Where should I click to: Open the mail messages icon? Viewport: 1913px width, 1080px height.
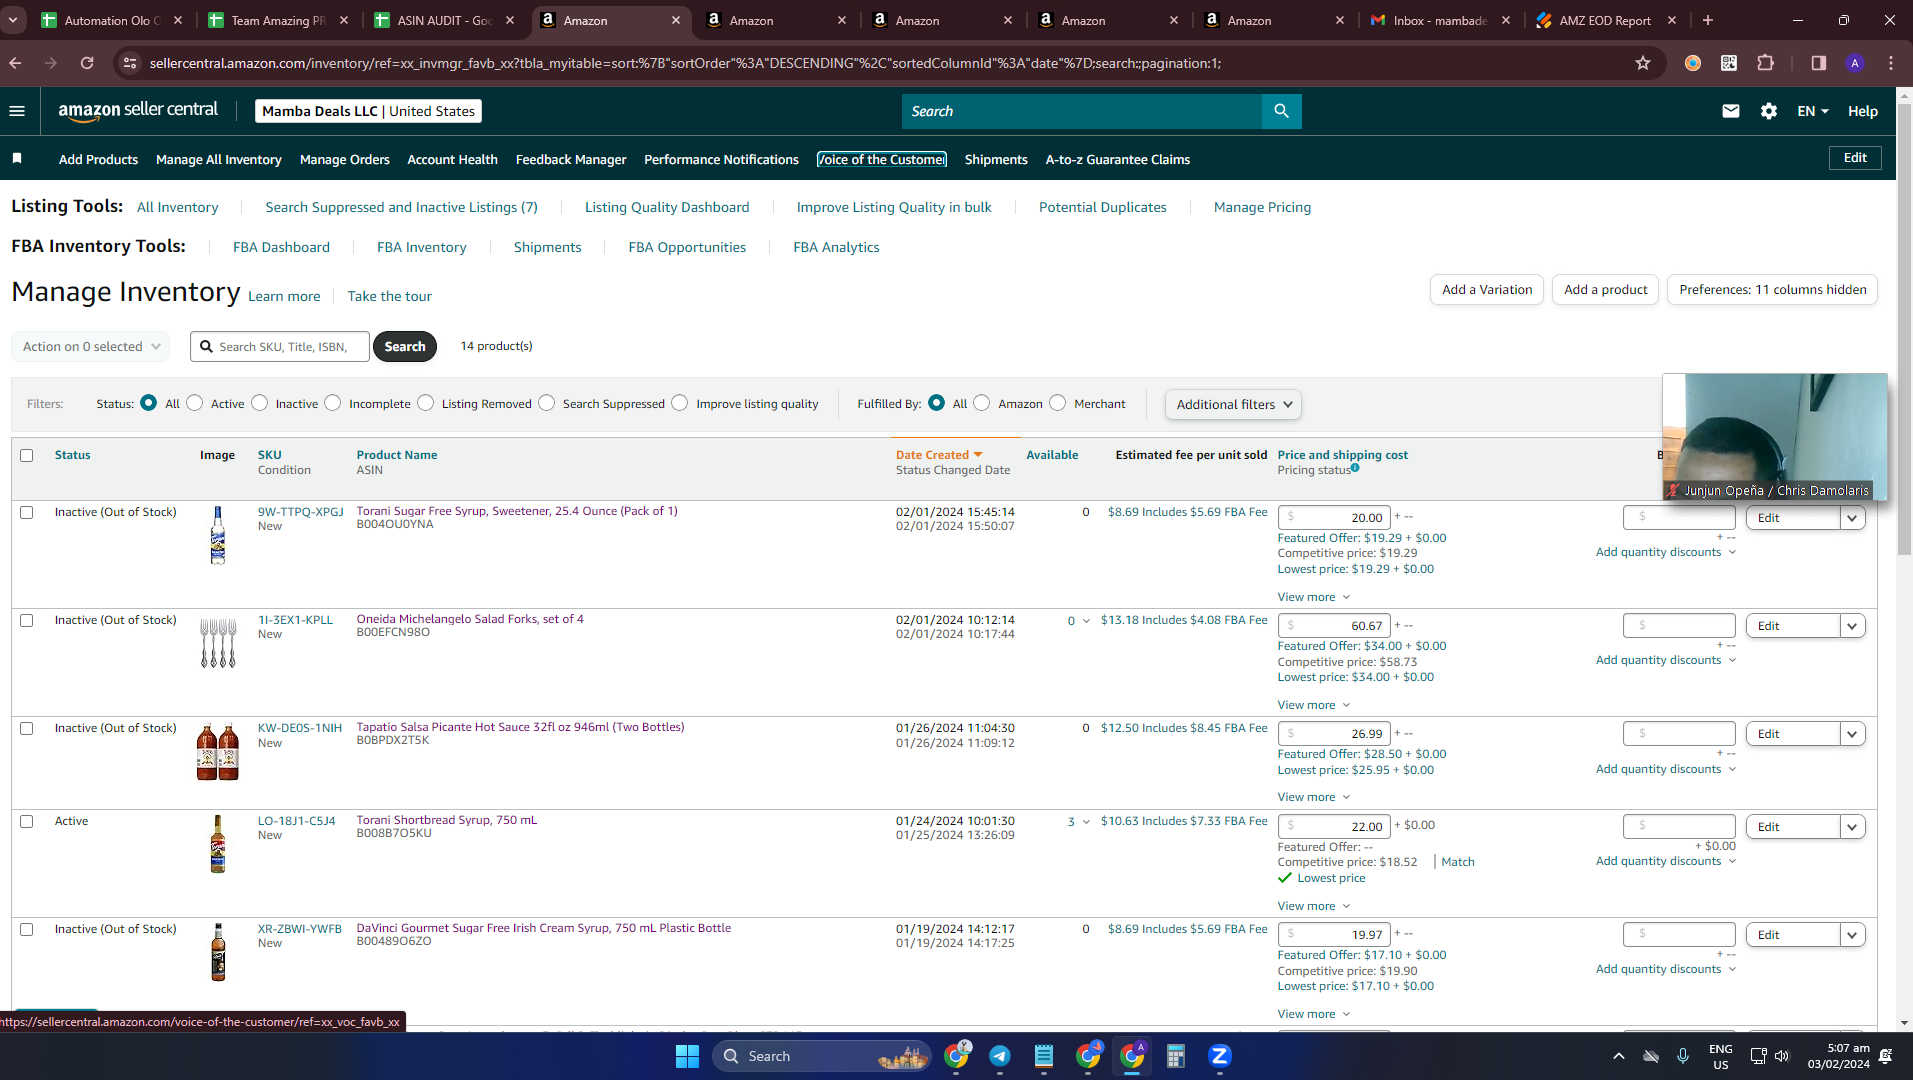[1731, 111]
